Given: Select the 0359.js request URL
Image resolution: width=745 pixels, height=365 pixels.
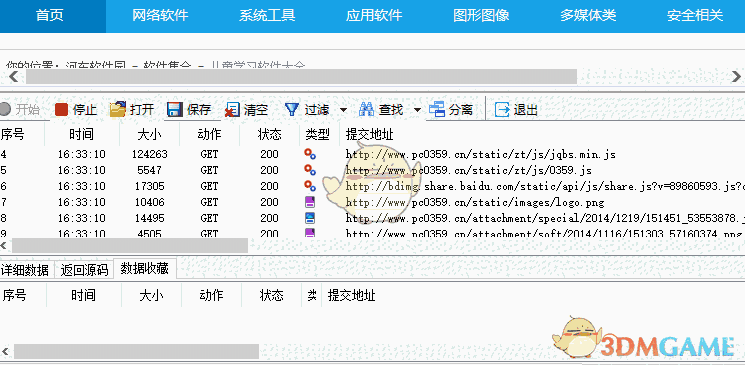Looking at the screenshot, I should coord(468,170).
